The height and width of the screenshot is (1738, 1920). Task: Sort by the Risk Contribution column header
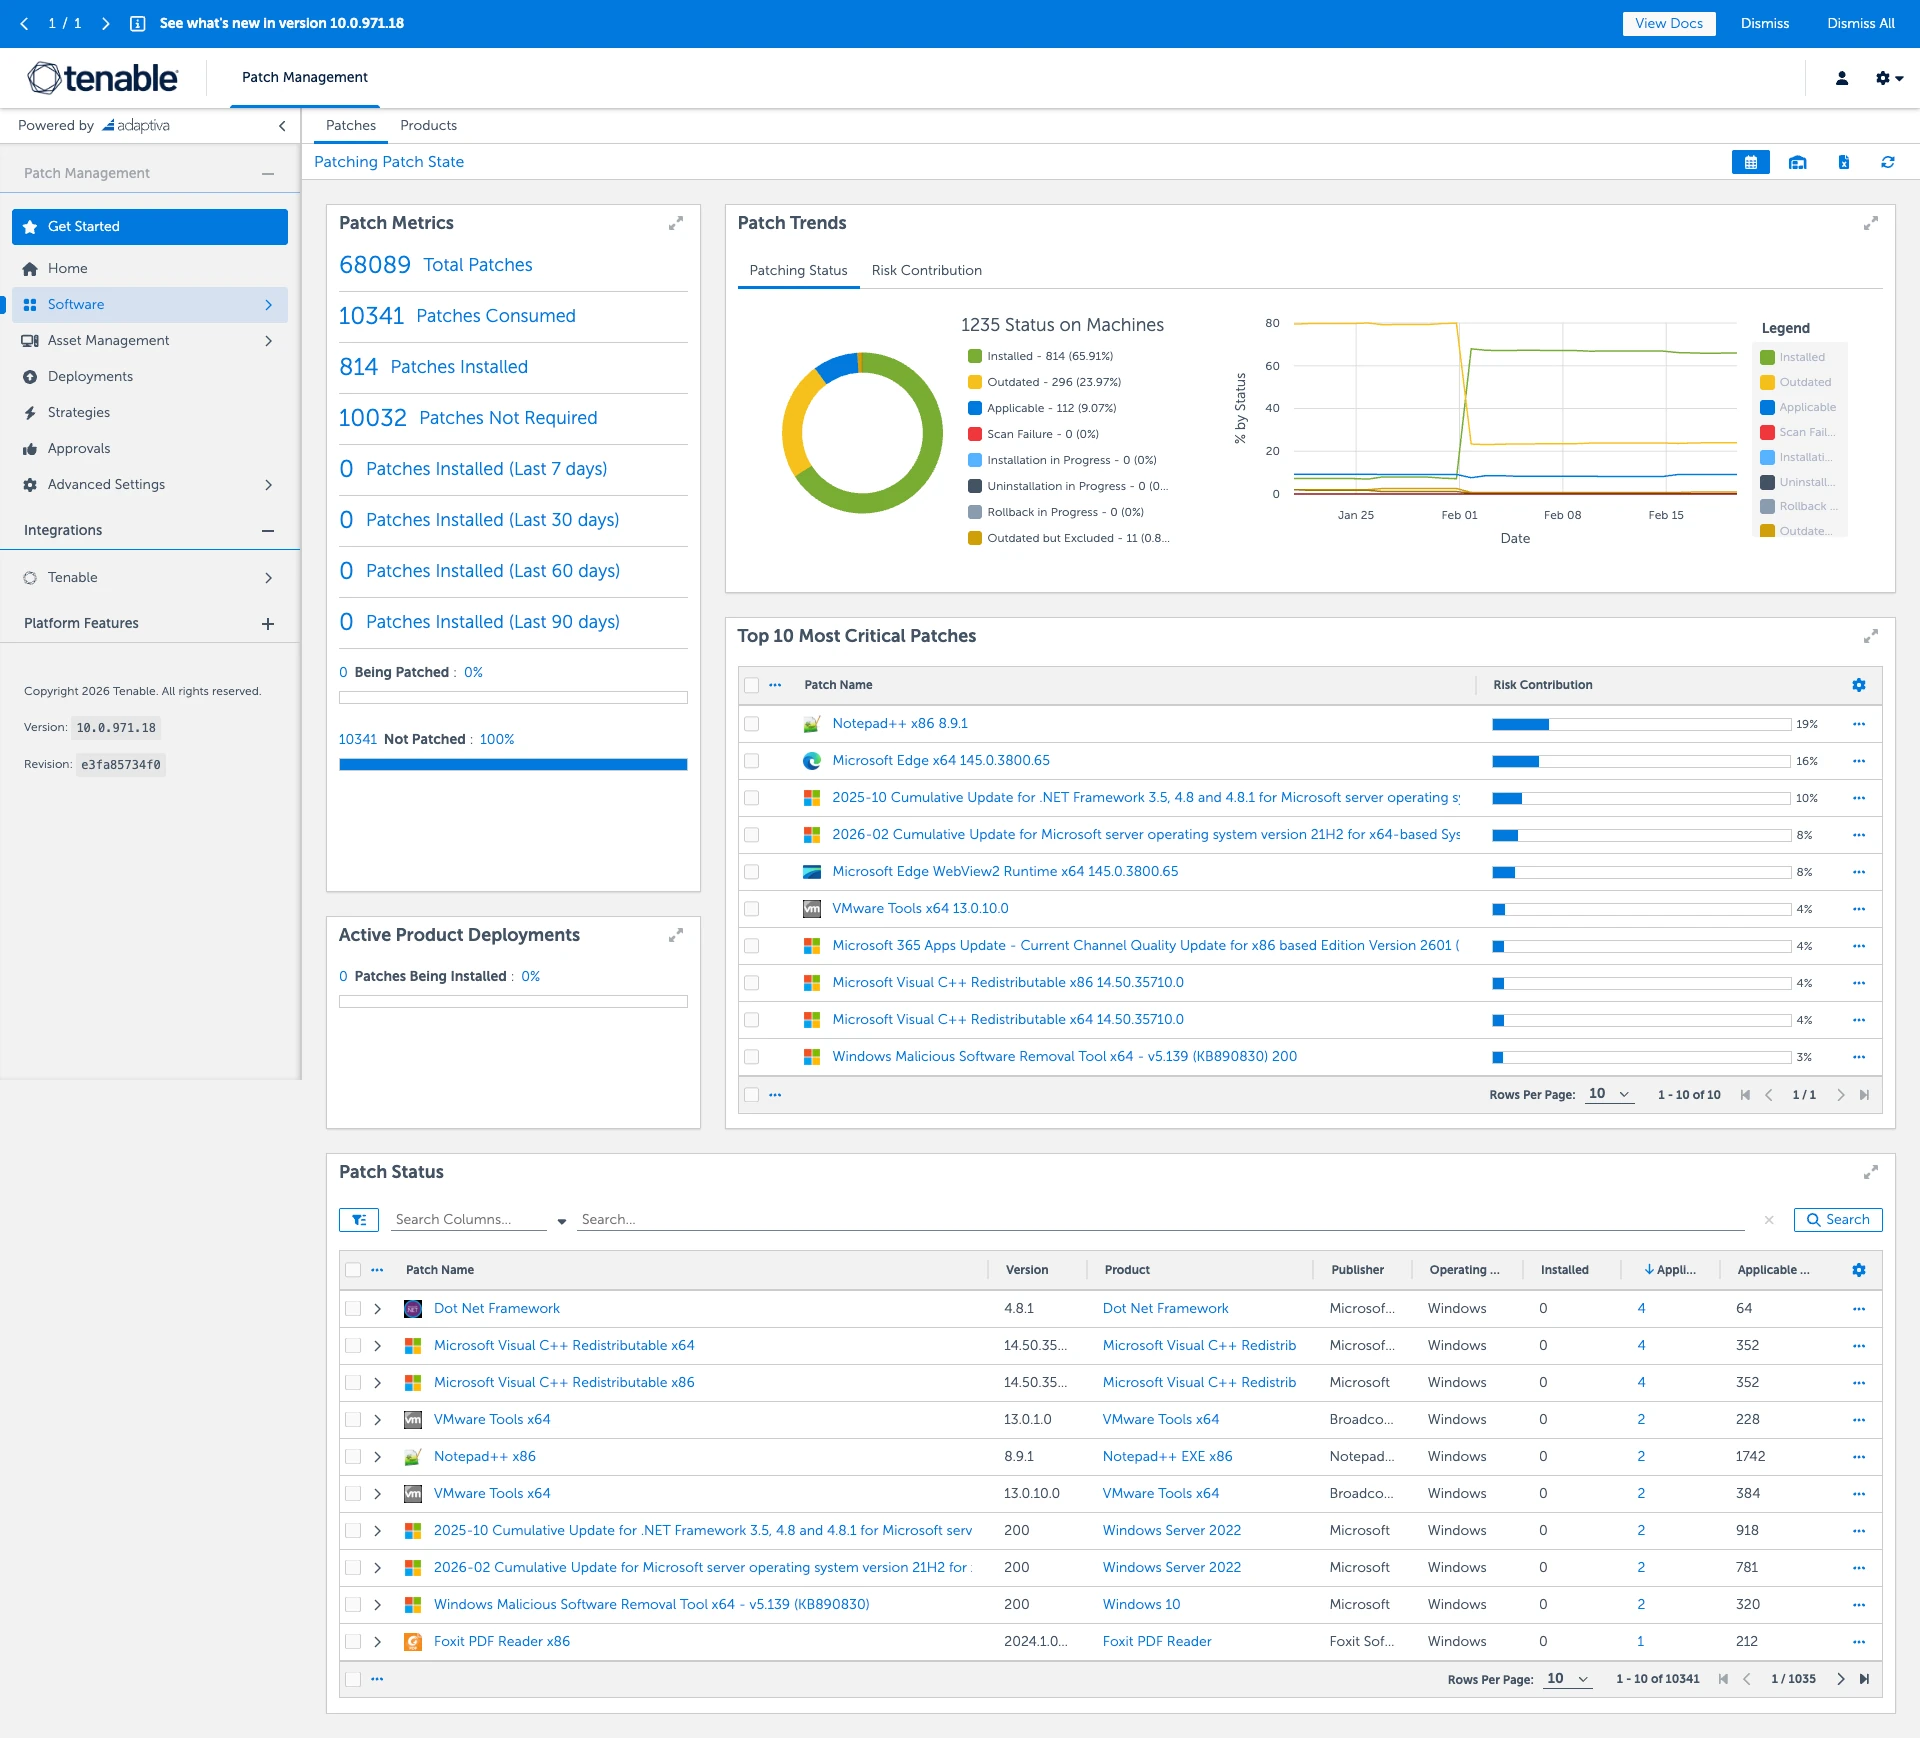[1542, 685]
